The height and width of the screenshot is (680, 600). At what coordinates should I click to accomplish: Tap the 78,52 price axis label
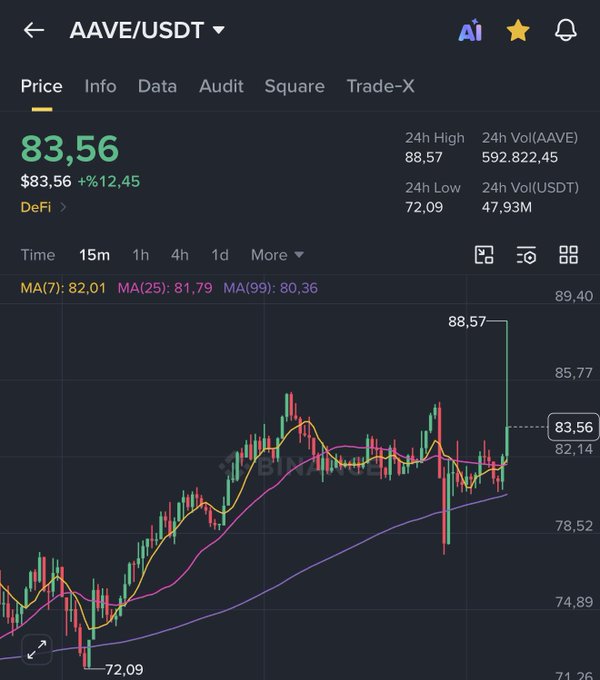click(x=574, y=526)
